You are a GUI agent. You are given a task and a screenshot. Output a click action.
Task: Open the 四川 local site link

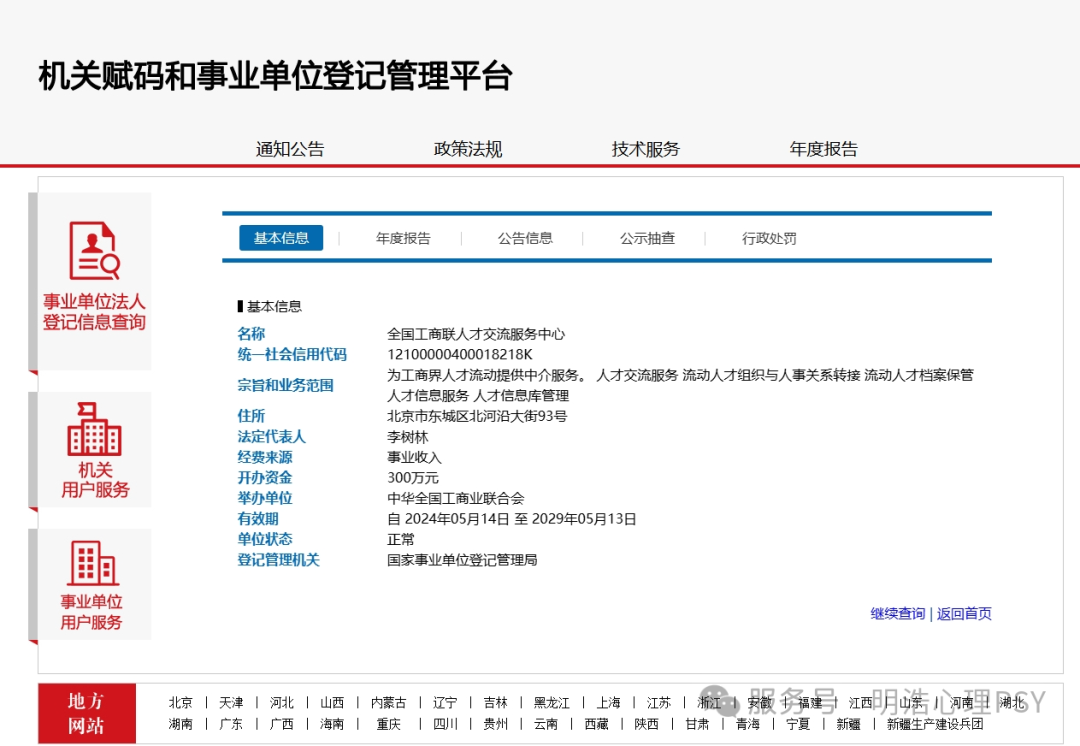click(445, 724)
